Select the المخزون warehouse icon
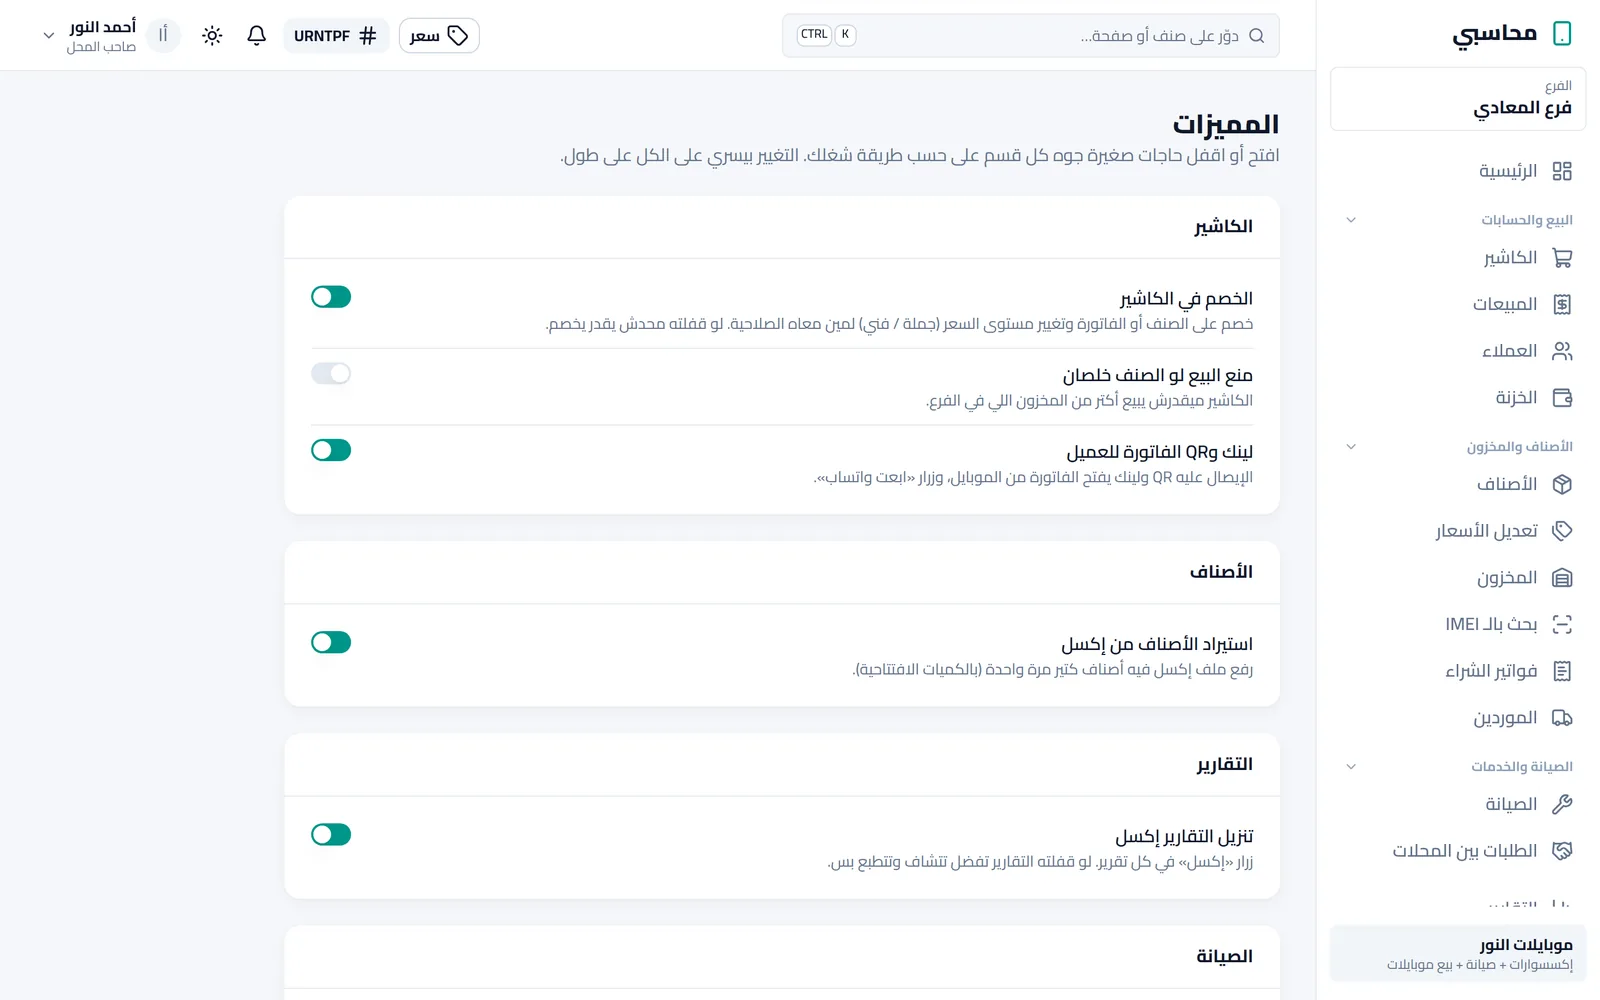This screenshot has height=1000, width=1600. pyautogui.click(x=1562, y=578)
